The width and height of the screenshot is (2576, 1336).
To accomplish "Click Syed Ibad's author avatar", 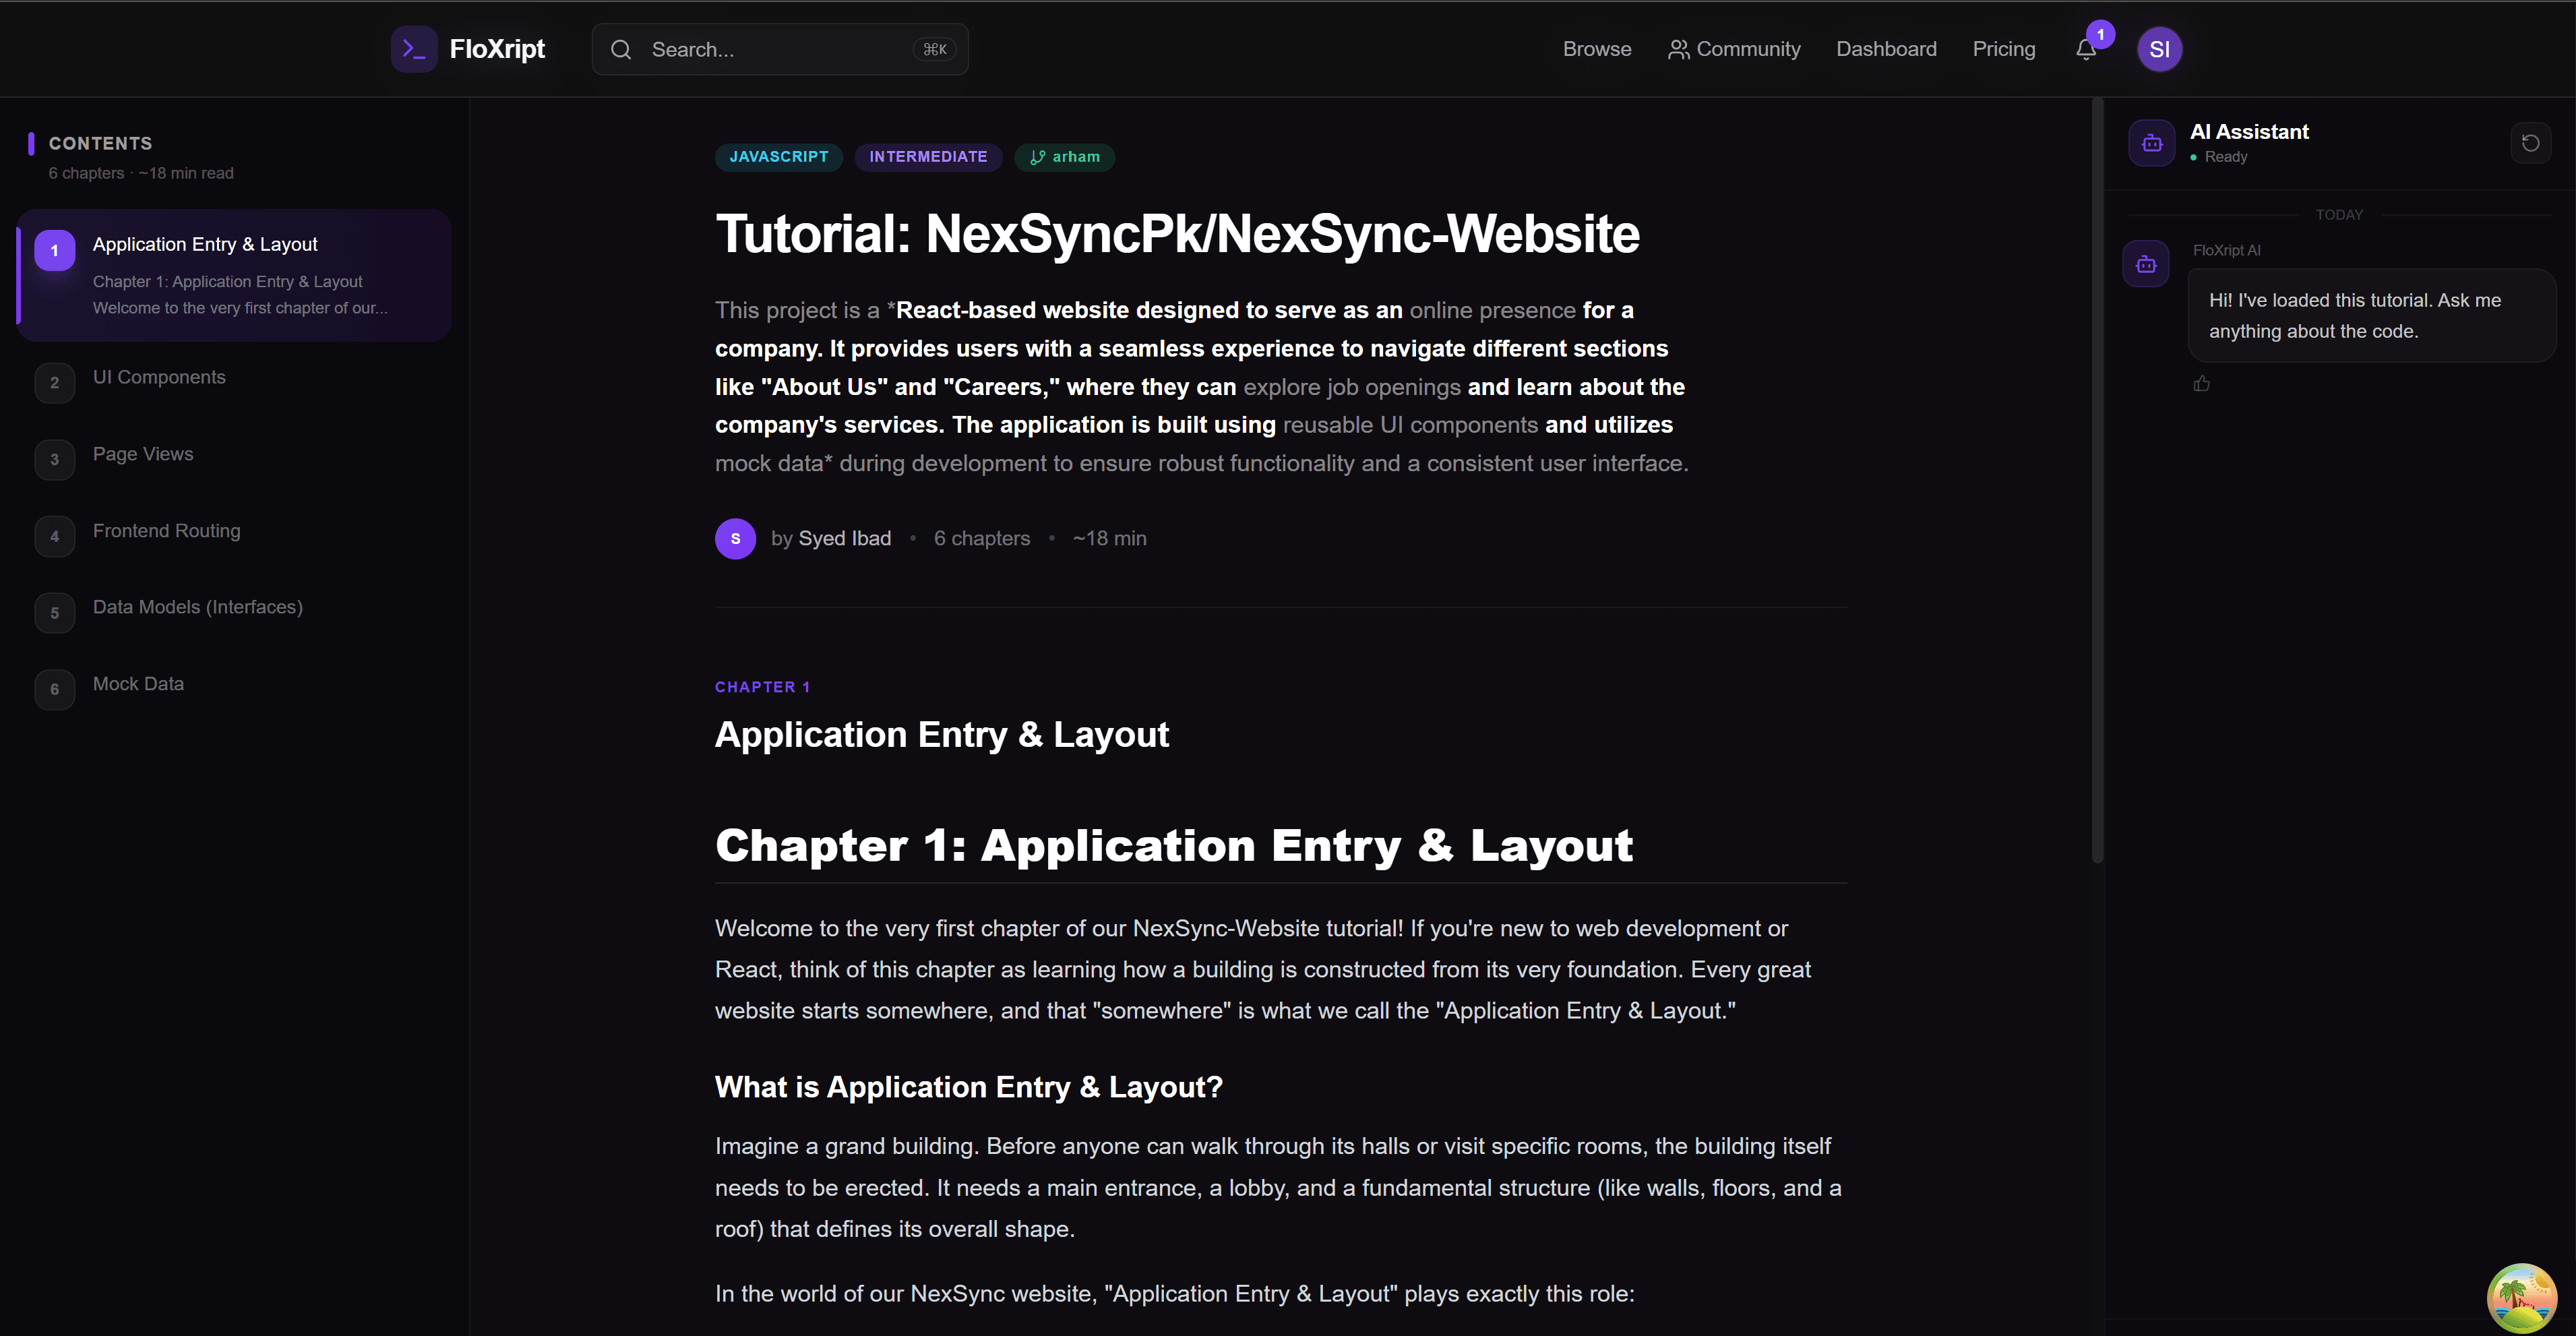I will 735,538.
